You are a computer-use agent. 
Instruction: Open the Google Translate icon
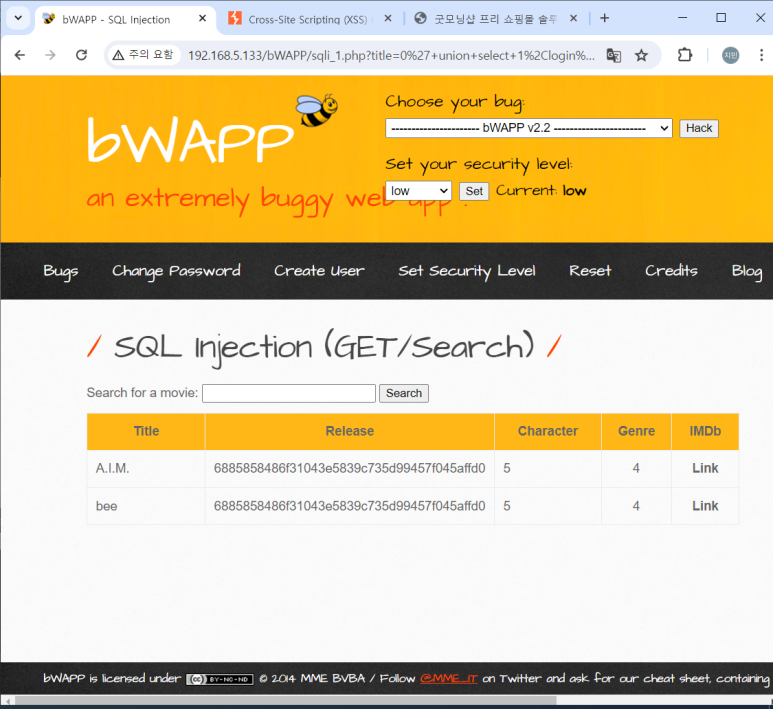(613, 55)
